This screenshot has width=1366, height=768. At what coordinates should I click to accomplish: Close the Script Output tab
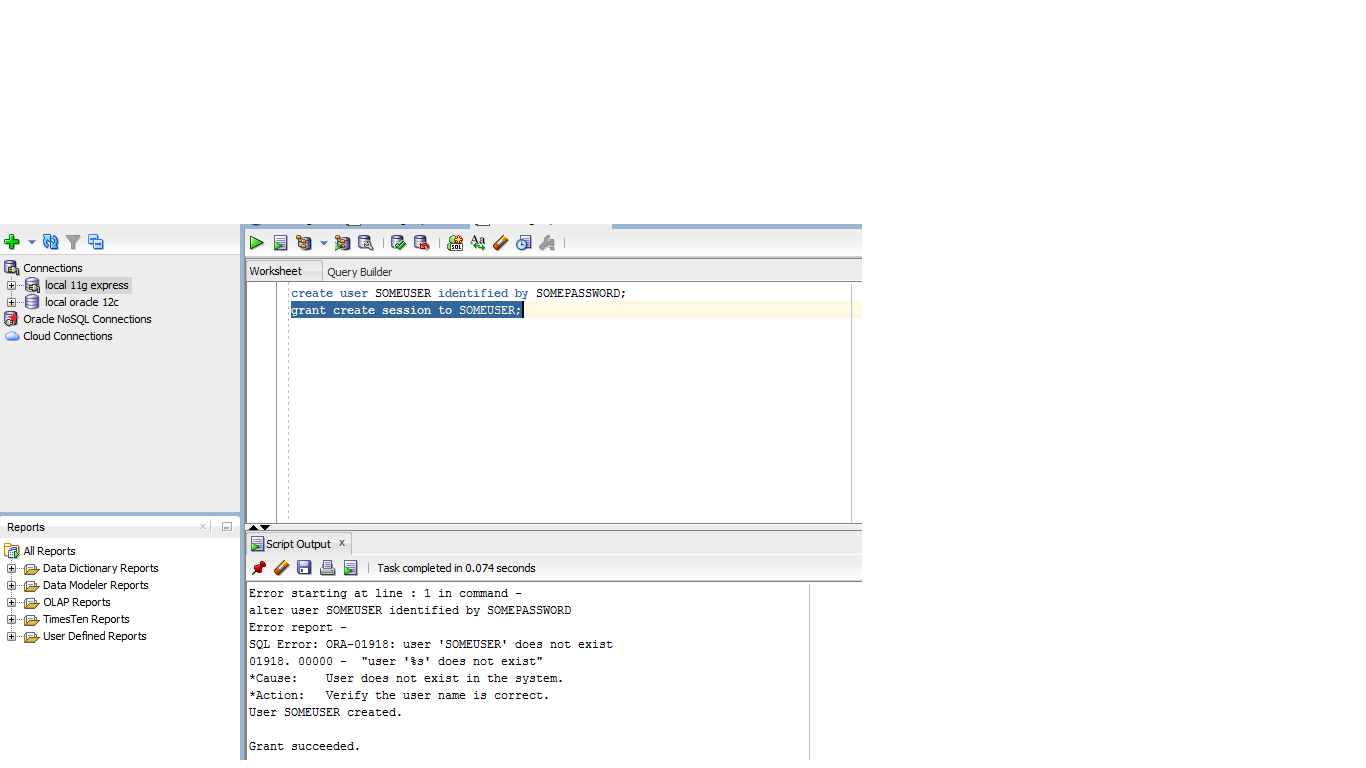(x=341, y=543)
